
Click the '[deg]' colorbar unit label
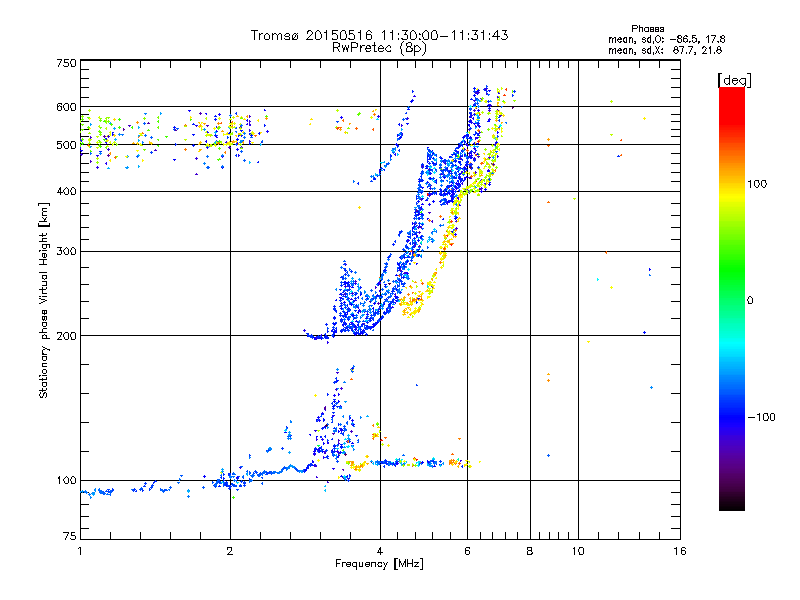[x=734, y=80]
